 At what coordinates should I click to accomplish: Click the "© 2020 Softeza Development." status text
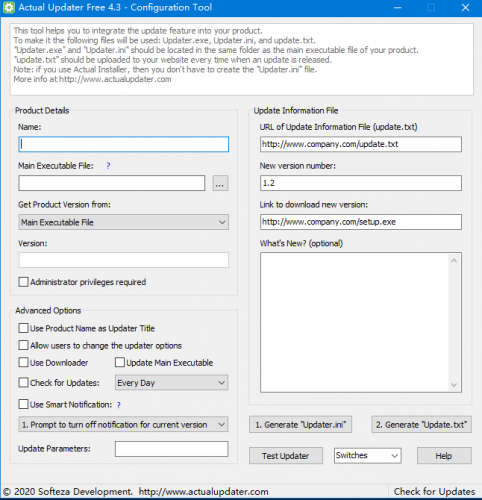tap(68, 492)
